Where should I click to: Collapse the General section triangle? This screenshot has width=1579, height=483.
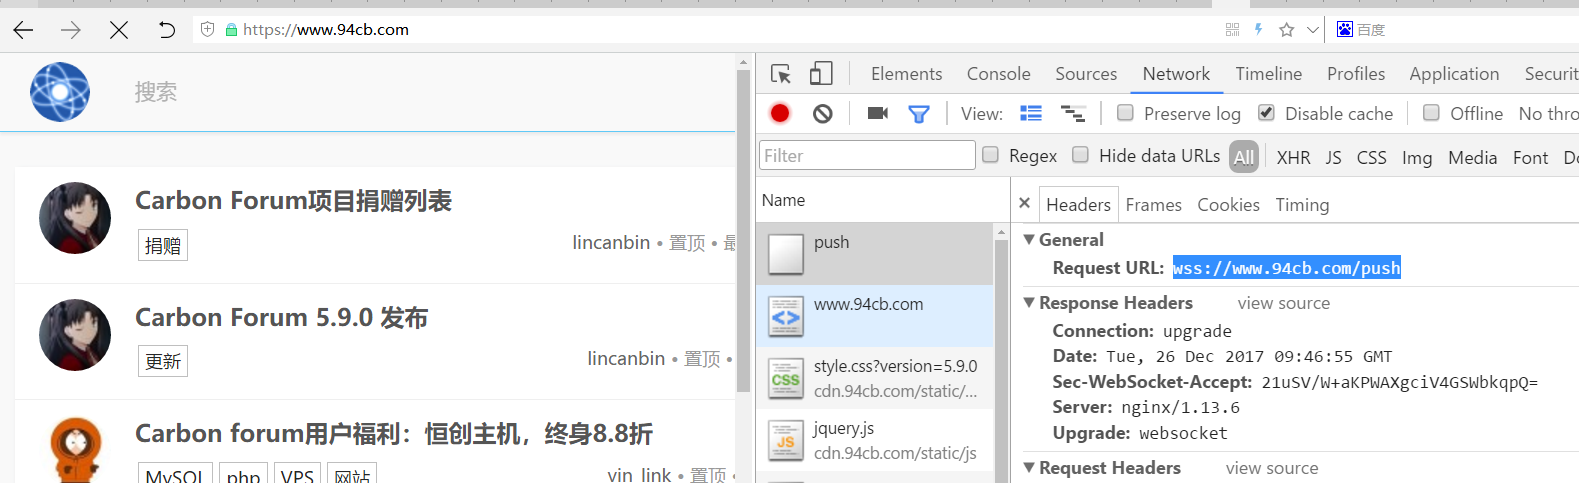(x=1029, y=239)
